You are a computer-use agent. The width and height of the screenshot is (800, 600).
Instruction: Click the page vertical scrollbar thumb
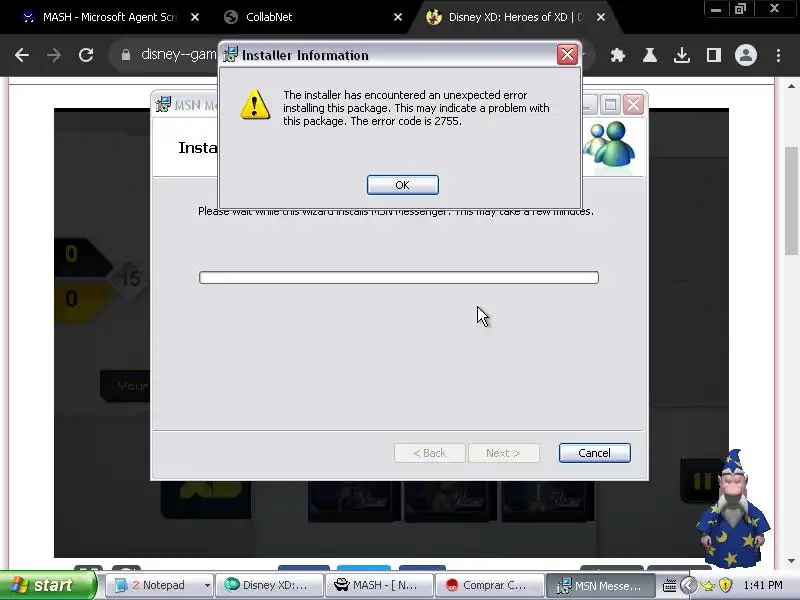click(x=791, y=200)
